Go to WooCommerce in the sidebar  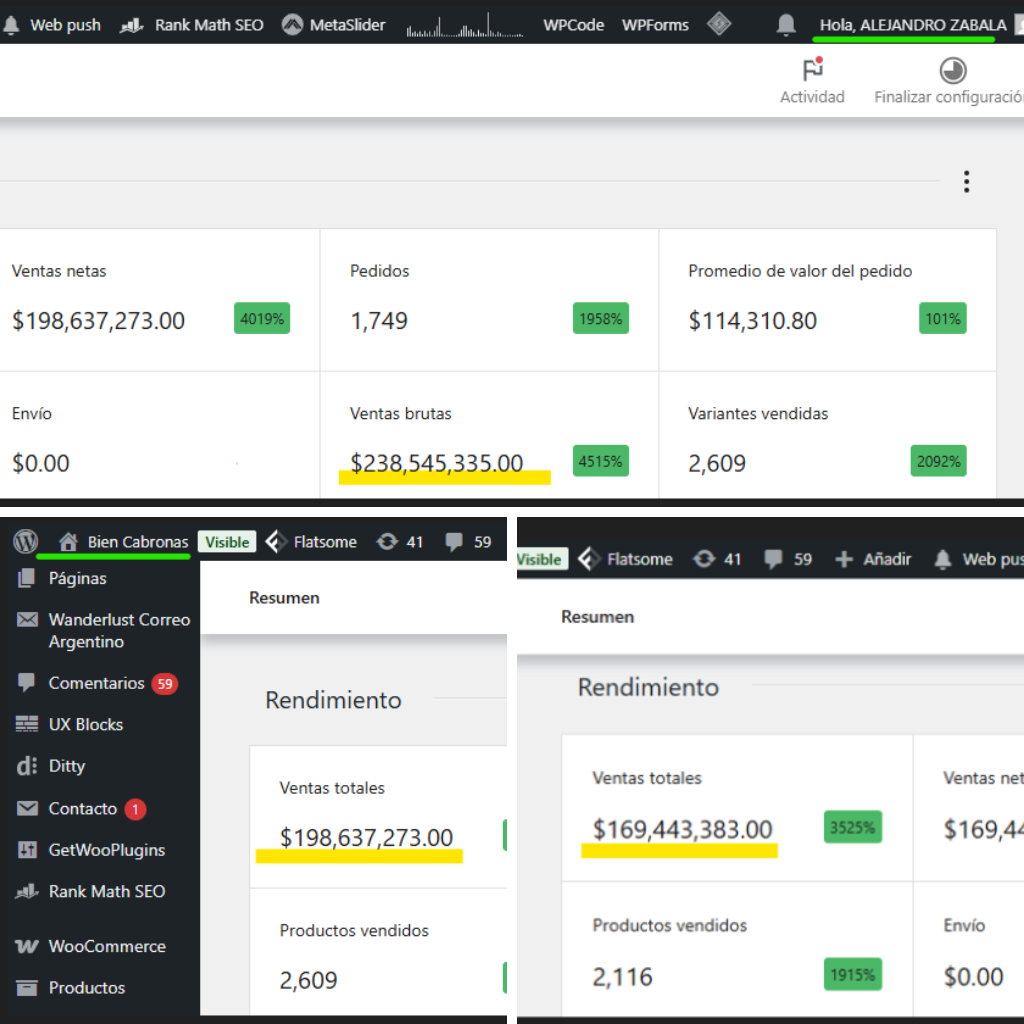[x=106, y=946]
